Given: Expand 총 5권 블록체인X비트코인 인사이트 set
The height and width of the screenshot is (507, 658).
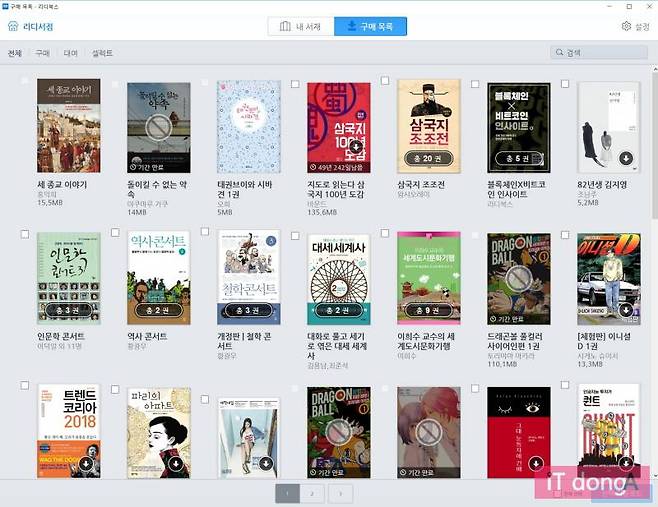Looking at the screenshot, I should (x=518, y=158).
